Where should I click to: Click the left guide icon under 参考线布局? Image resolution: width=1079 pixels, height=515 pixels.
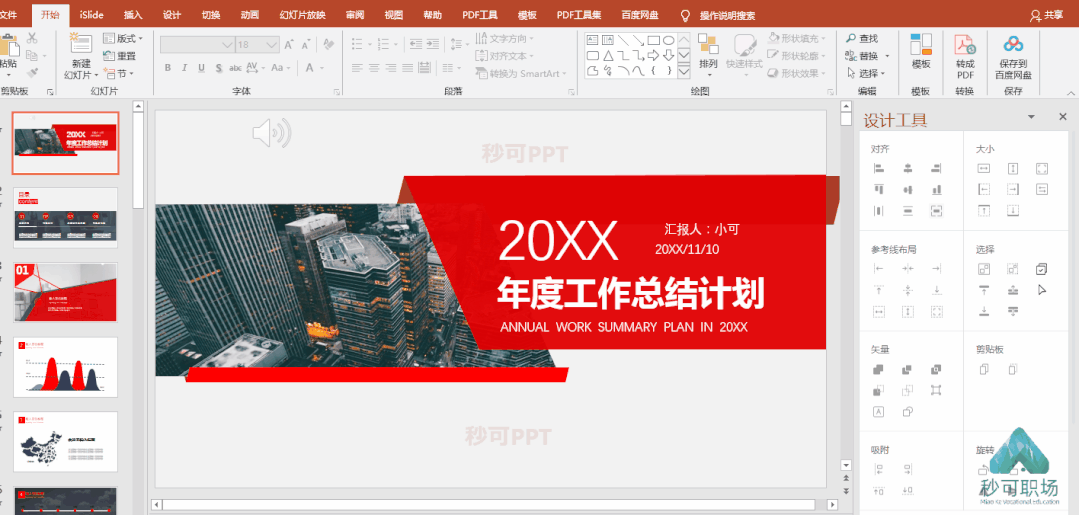(x=879, y=269)
